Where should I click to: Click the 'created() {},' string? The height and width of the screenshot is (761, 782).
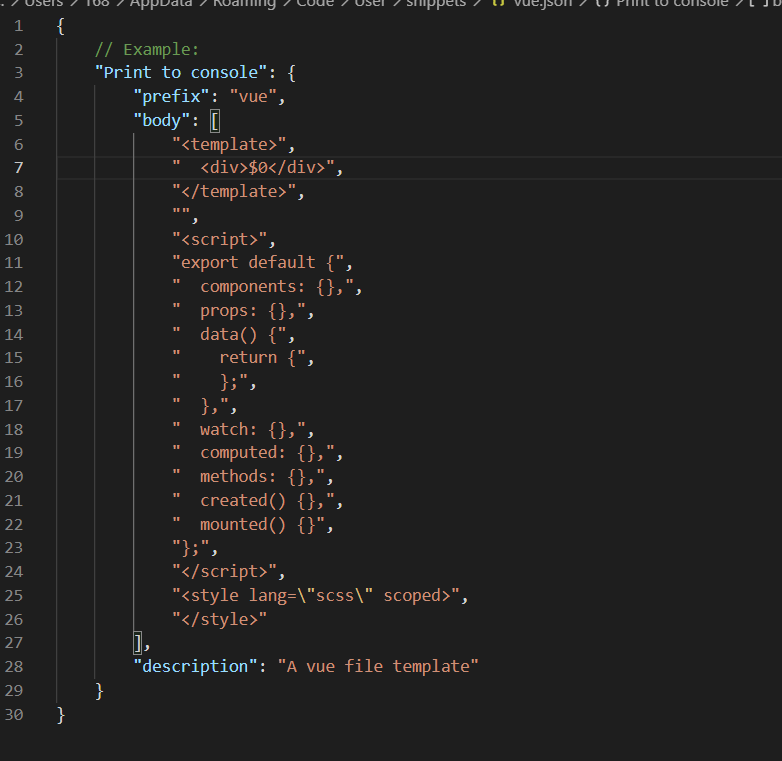(x=253, y=501)
